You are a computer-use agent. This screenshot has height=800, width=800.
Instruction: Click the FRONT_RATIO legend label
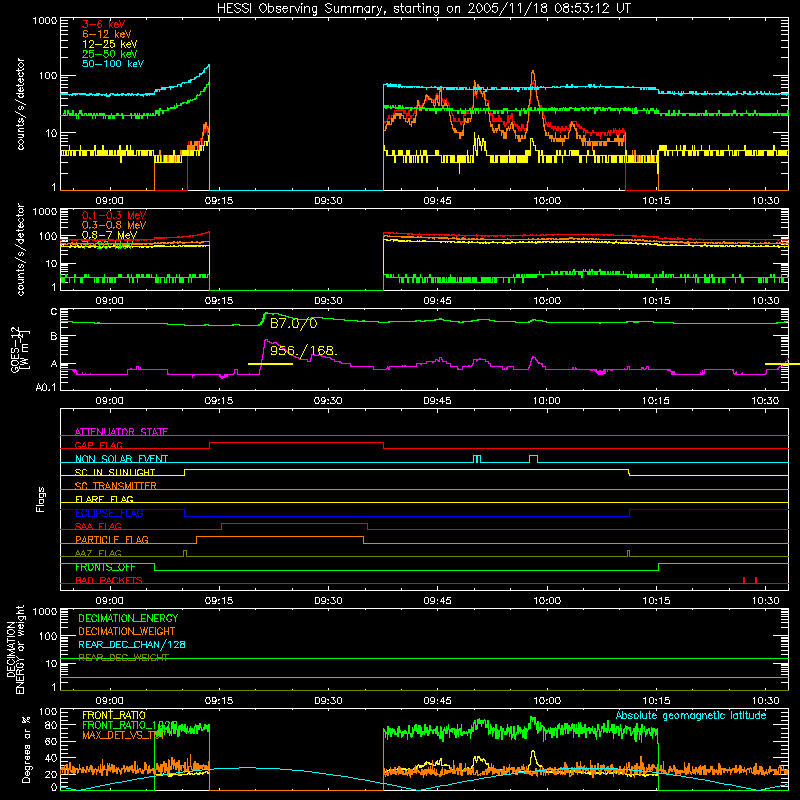click(x=114, y=715)
